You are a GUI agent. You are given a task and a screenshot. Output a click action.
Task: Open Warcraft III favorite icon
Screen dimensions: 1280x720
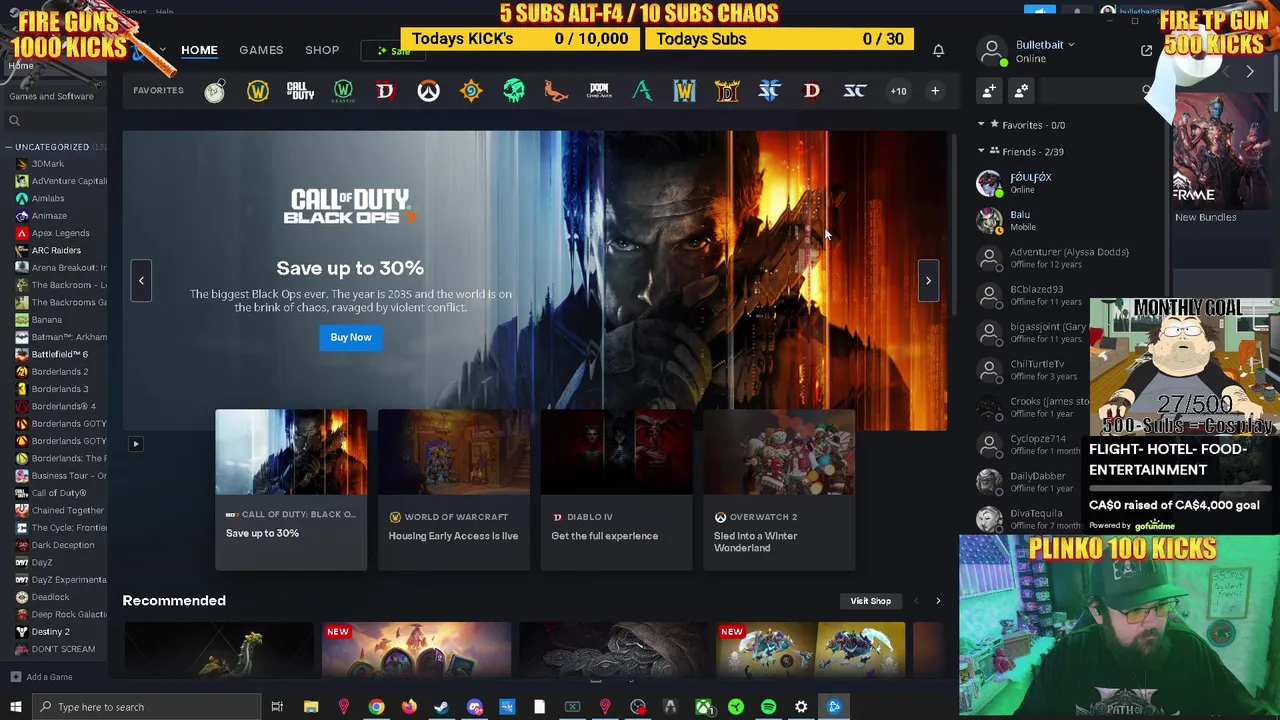[684, 91]
